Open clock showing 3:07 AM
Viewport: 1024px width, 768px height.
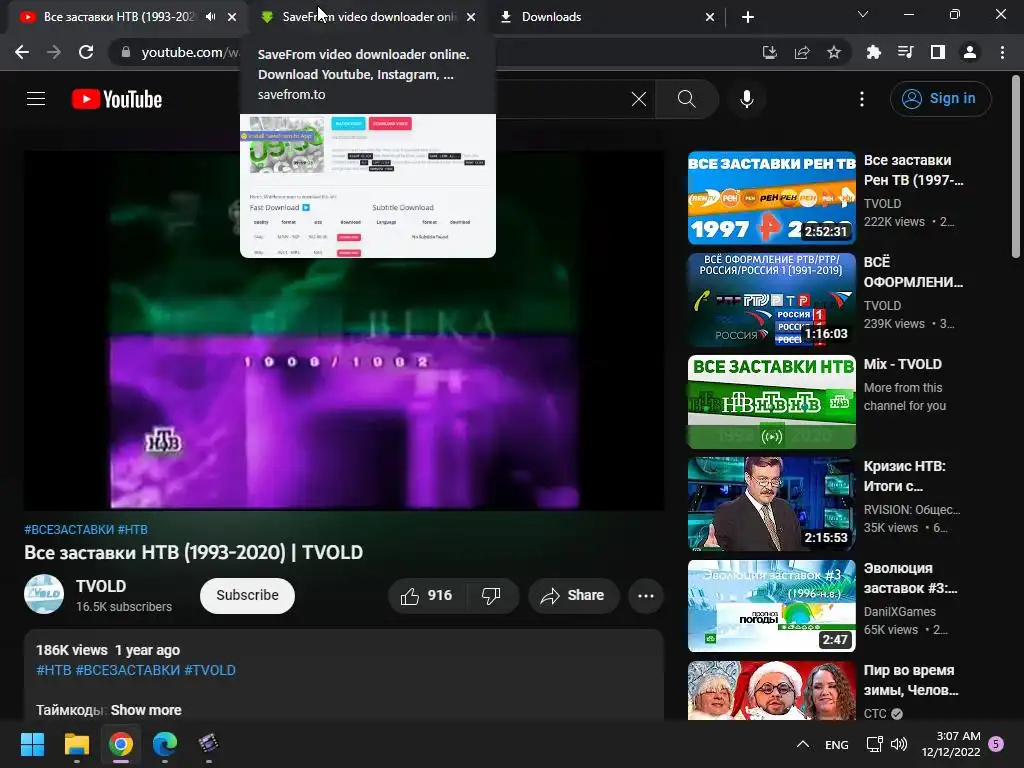tap(951, 744)
